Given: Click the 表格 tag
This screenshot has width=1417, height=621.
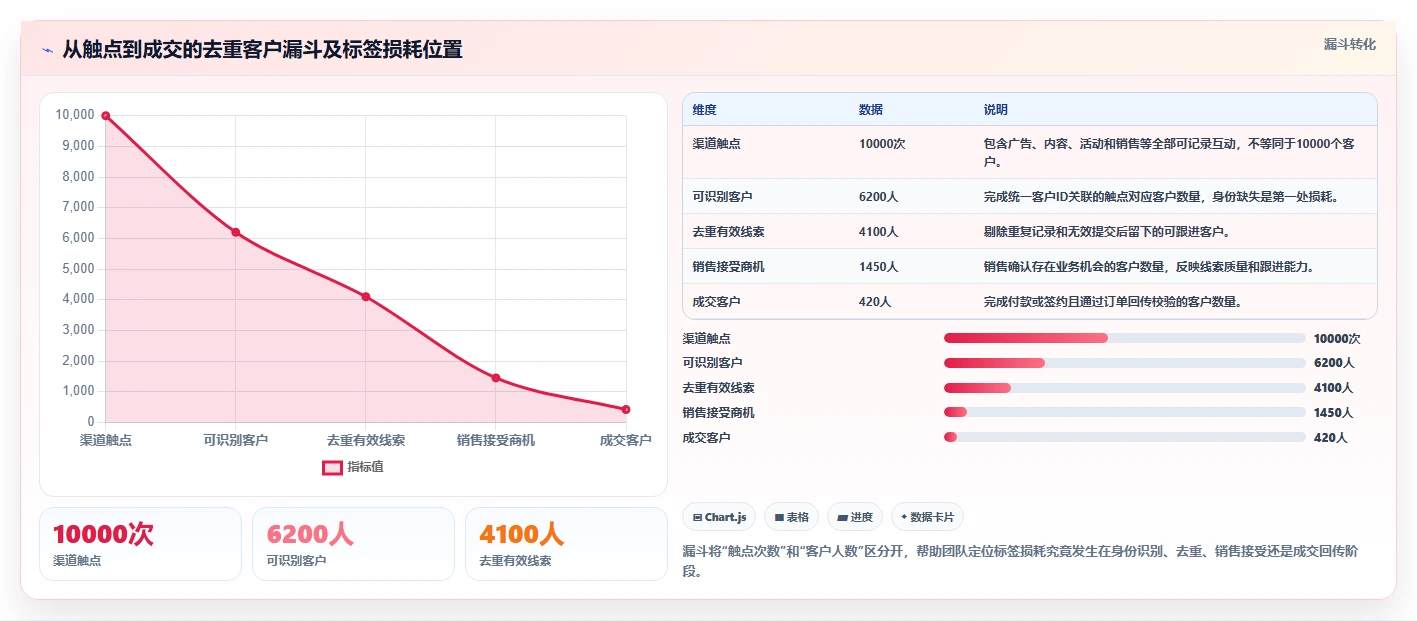Looking at the screenshot, I should point(791,517).
